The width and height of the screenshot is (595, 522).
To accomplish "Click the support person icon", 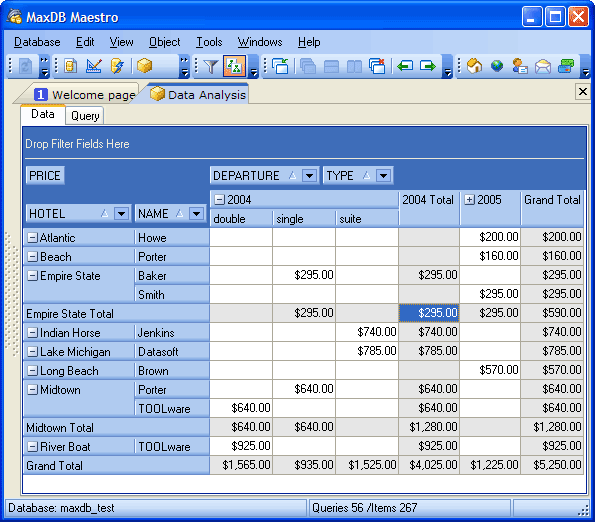I will (520, 66).
